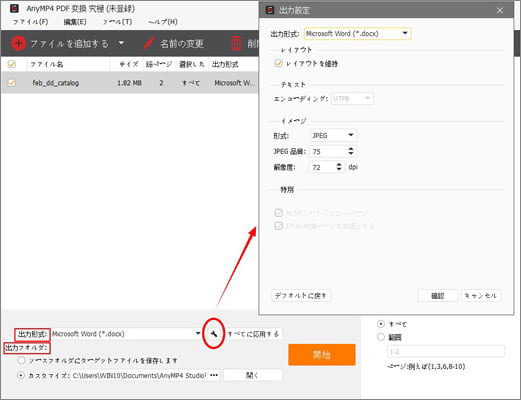The height and width of the screenshot is (400, 521).
Task: Select the カスタマイズ output folder radio button
Action: point(21,375)
